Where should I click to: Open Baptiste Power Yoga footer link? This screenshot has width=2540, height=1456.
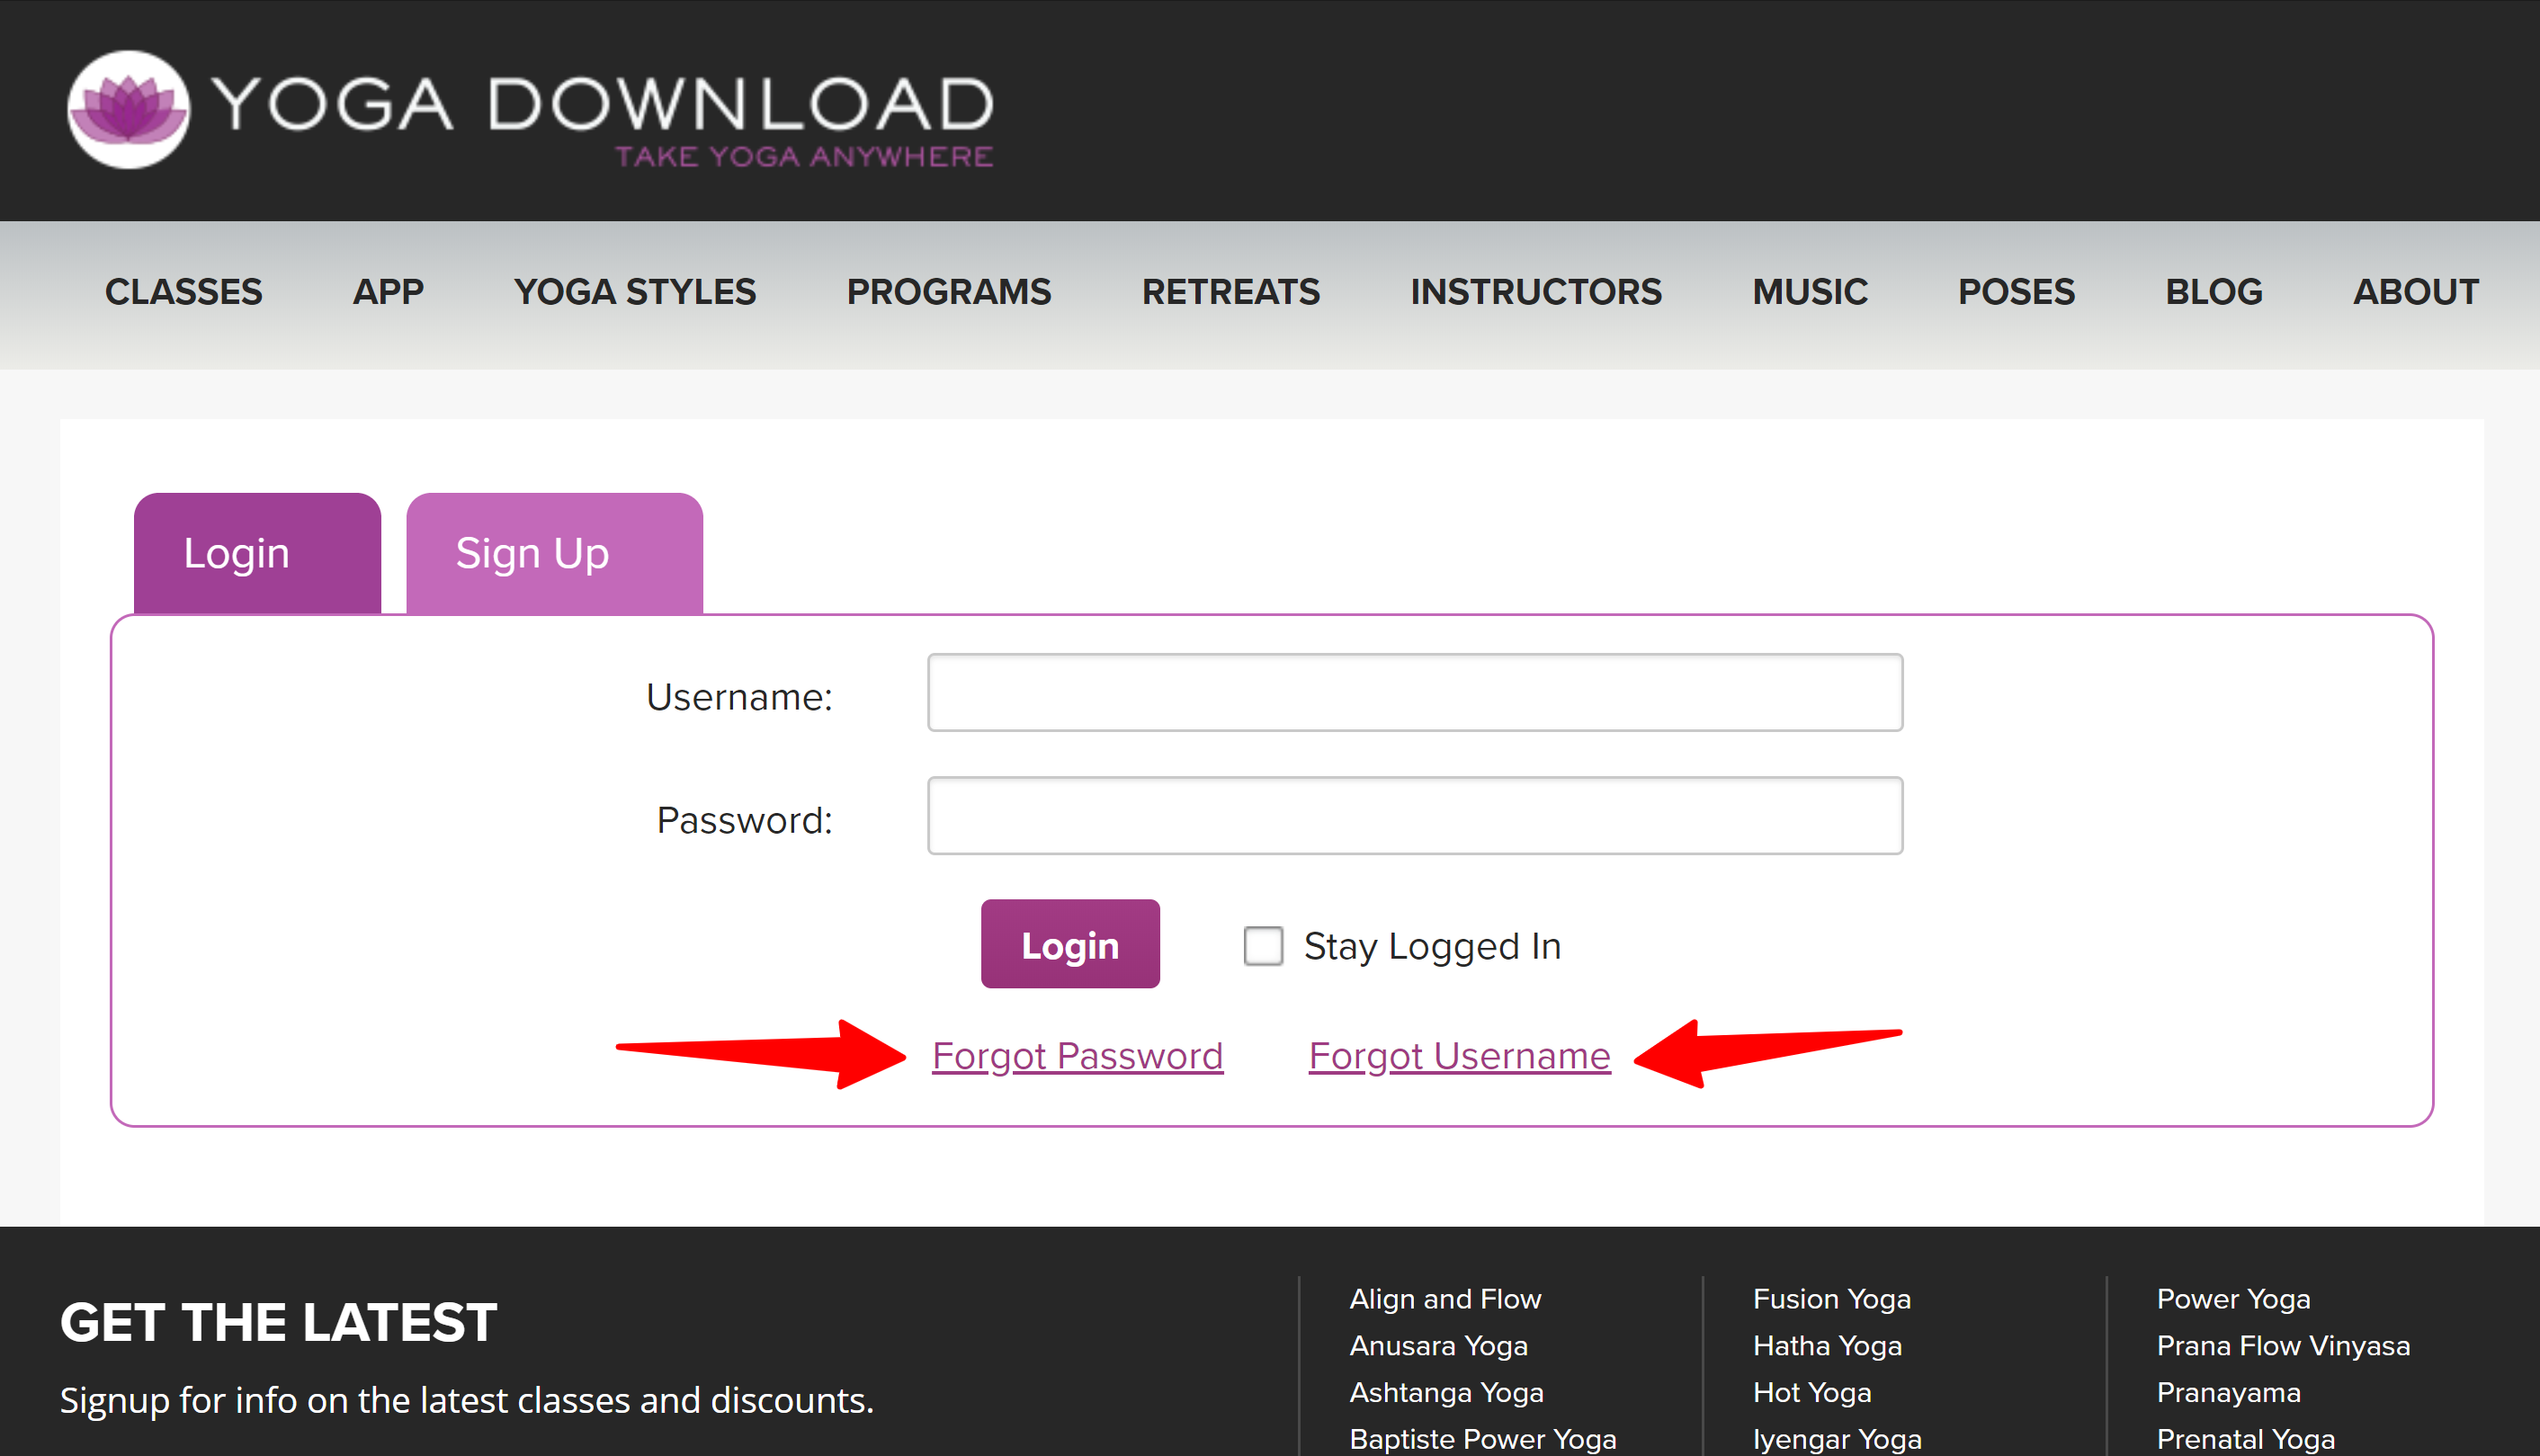point(1482,1439)
